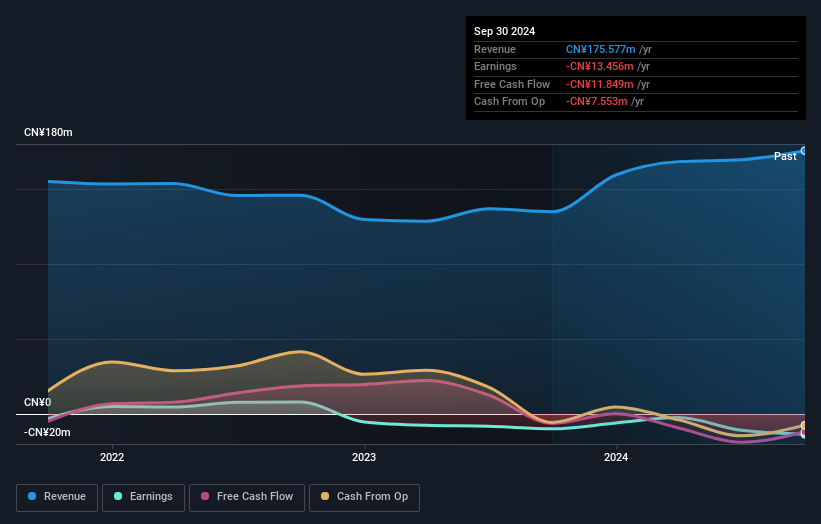Click the CN¥180m y-axis label
The image size is (821, 524).
(x=48, y=132)
